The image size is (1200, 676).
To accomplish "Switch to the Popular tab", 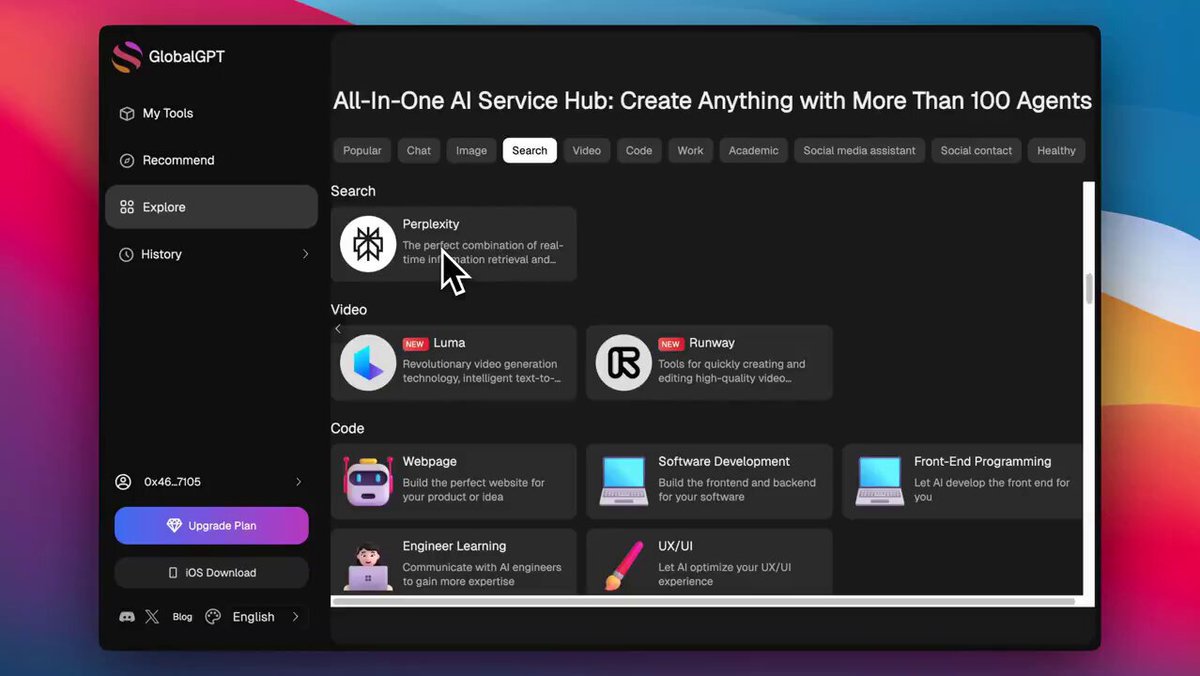I will click(362, 151).
